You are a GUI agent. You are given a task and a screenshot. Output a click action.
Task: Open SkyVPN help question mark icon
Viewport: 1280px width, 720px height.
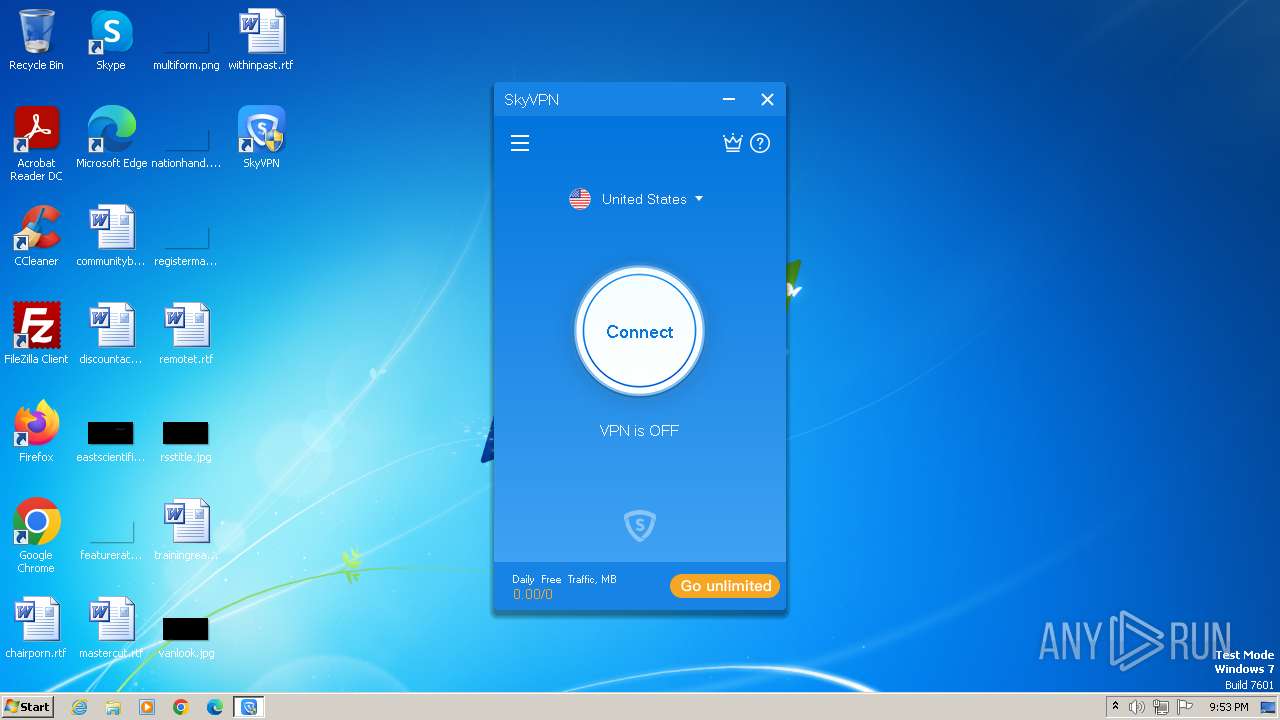click(760, 143)
